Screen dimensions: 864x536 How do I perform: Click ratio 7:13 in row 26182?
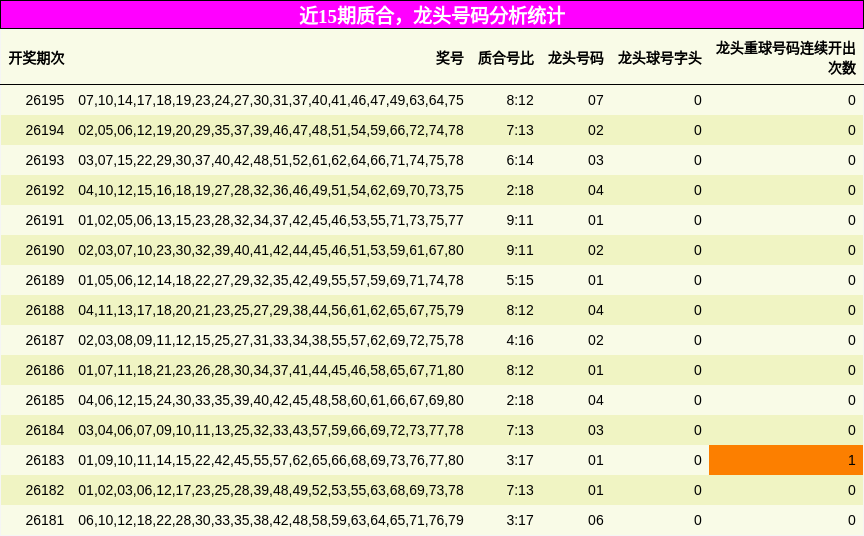(520, 490)
